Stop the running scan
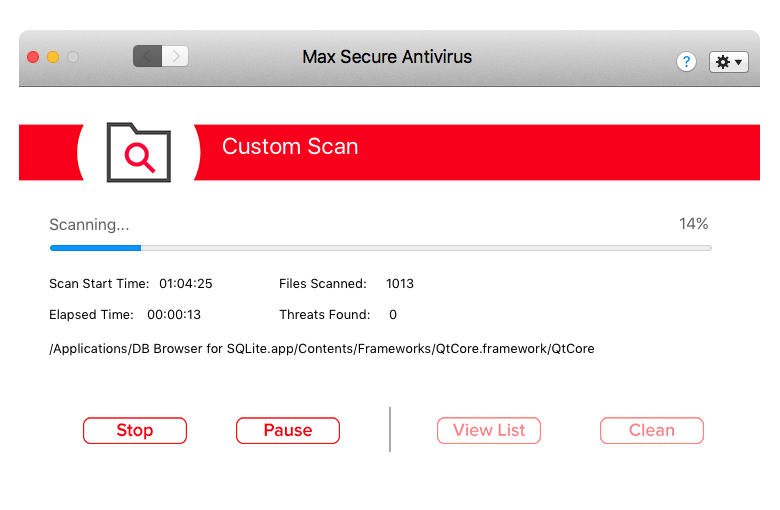Image resolution: width=780 pixels, height=510 pixels. [x=135, y=430]
